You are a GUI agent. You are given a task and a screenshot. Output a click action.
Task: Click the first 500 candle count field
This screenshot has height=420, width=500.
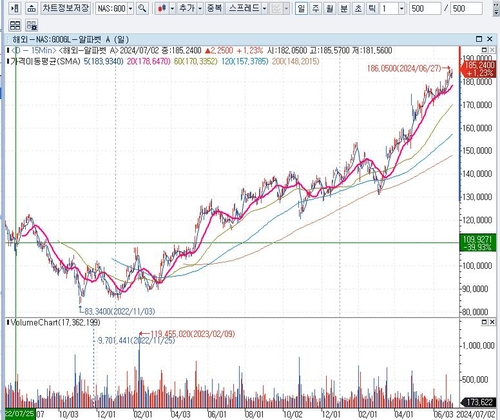[425, 9]
